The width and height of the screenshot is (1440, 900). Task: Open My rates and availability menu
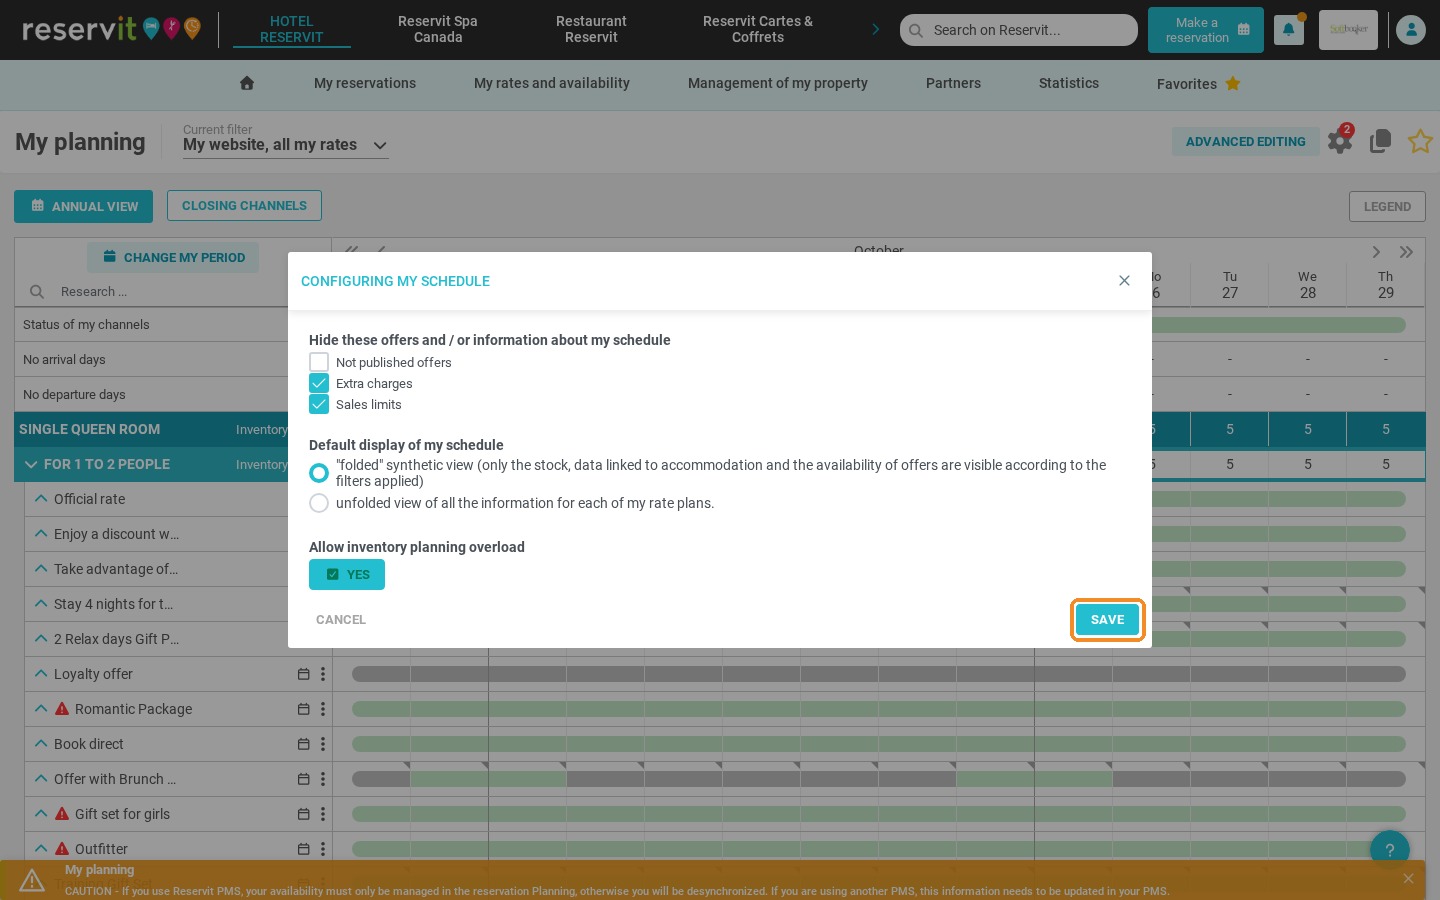(552, 83)
